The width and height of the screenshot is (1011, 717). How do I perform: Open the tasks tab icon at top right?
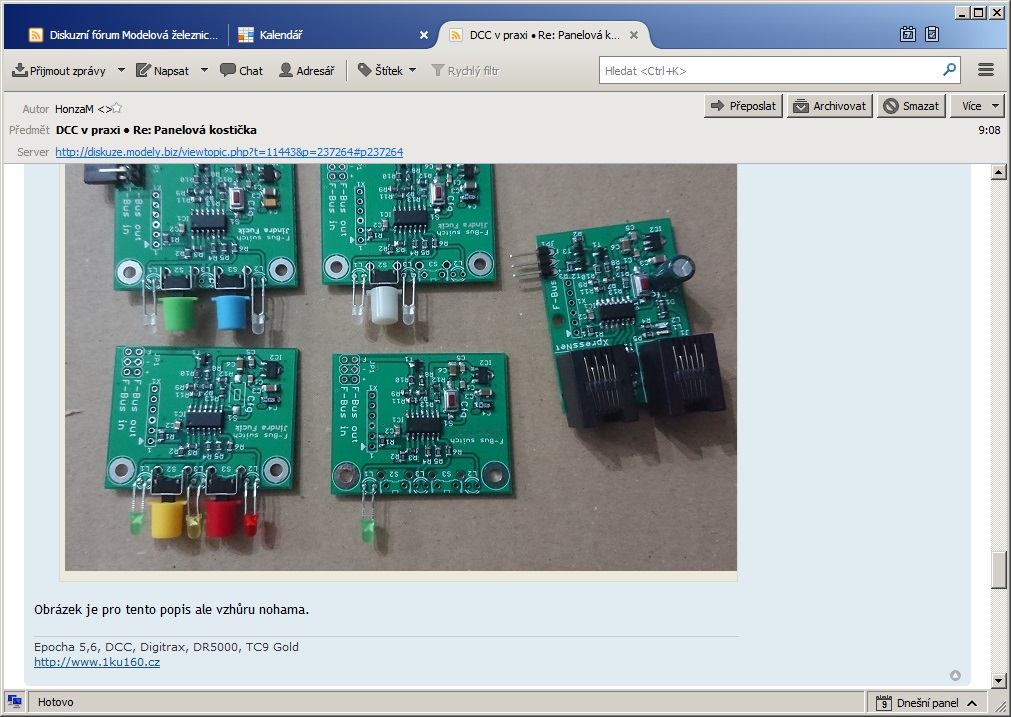click(932, 34)
